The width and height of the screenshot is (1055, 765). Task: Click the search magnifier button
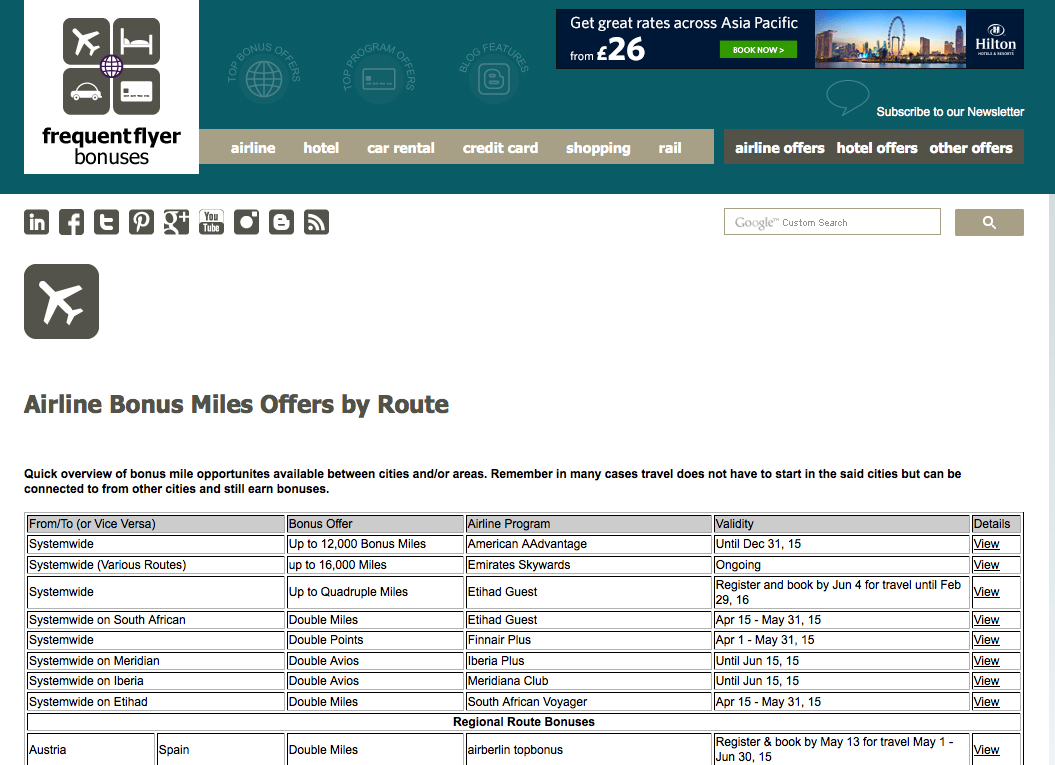pos(989,222)
